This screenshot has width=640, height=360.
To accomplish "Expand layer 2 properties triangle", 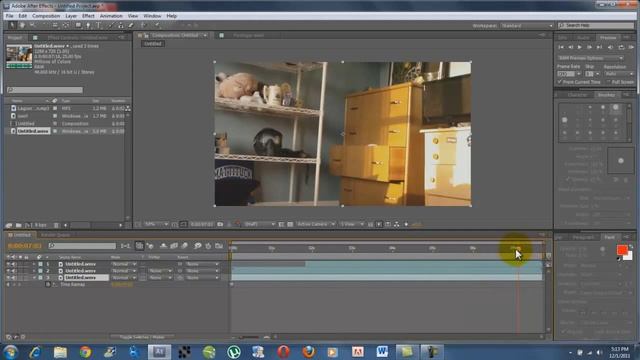I will coord(34,271).
